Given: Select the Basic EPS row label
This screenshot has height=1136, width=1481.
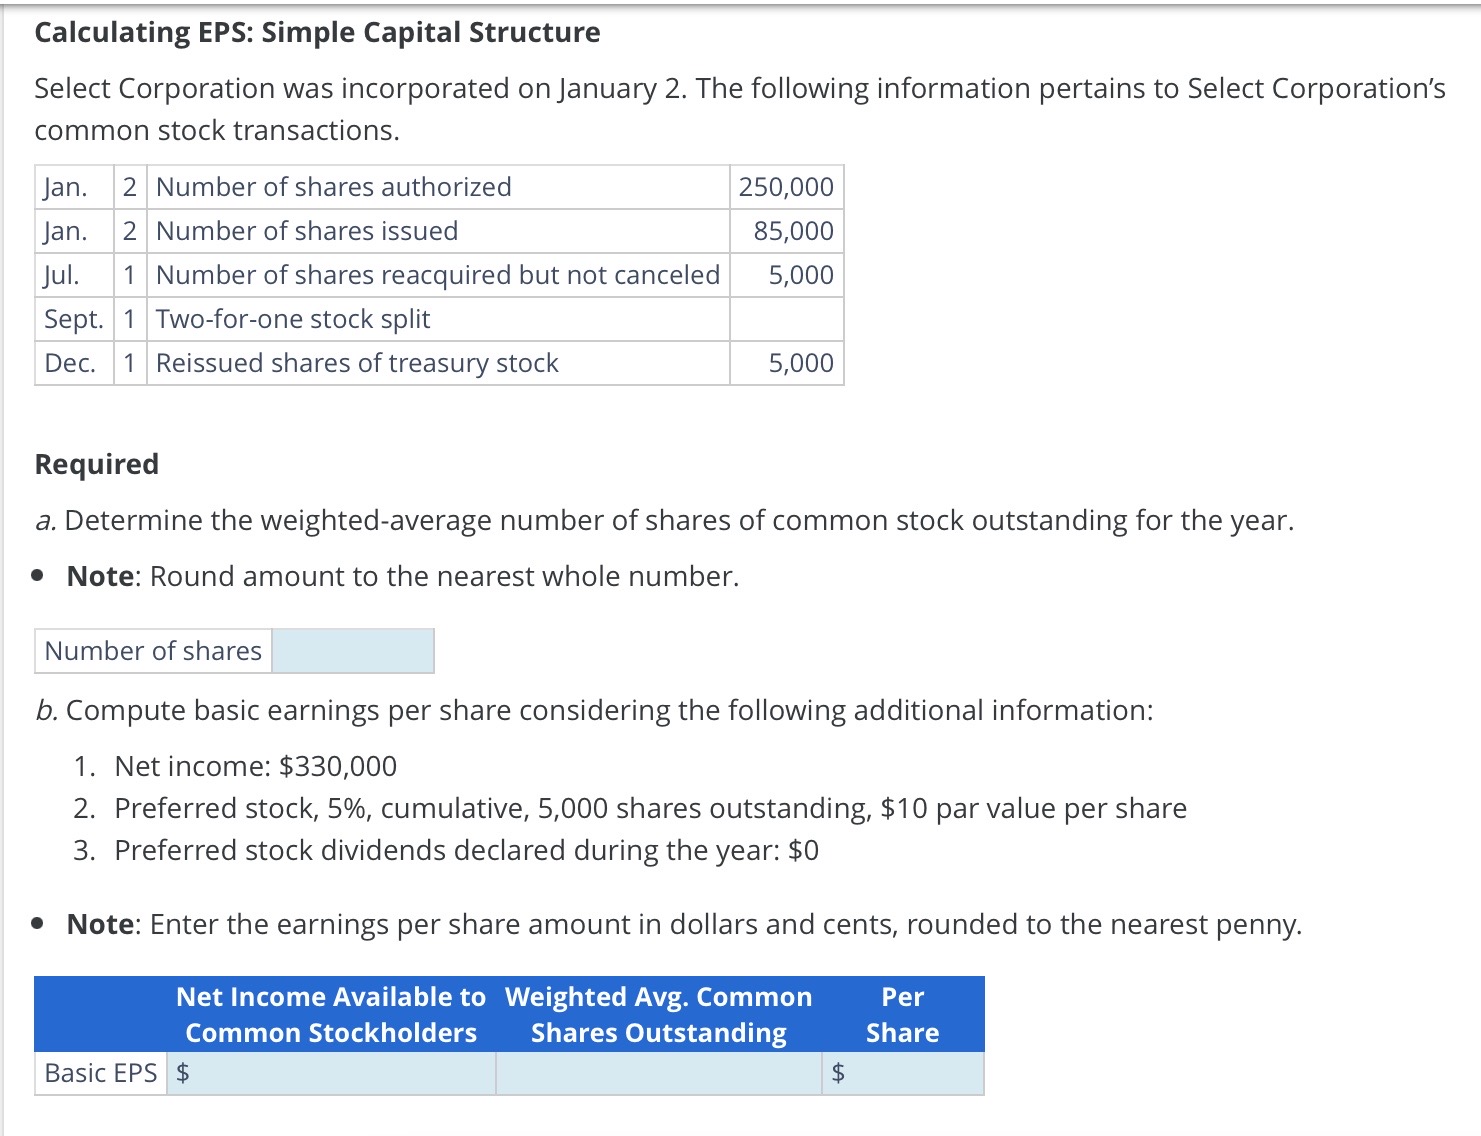Looking at the screenshot, I should click(100, 1072).
